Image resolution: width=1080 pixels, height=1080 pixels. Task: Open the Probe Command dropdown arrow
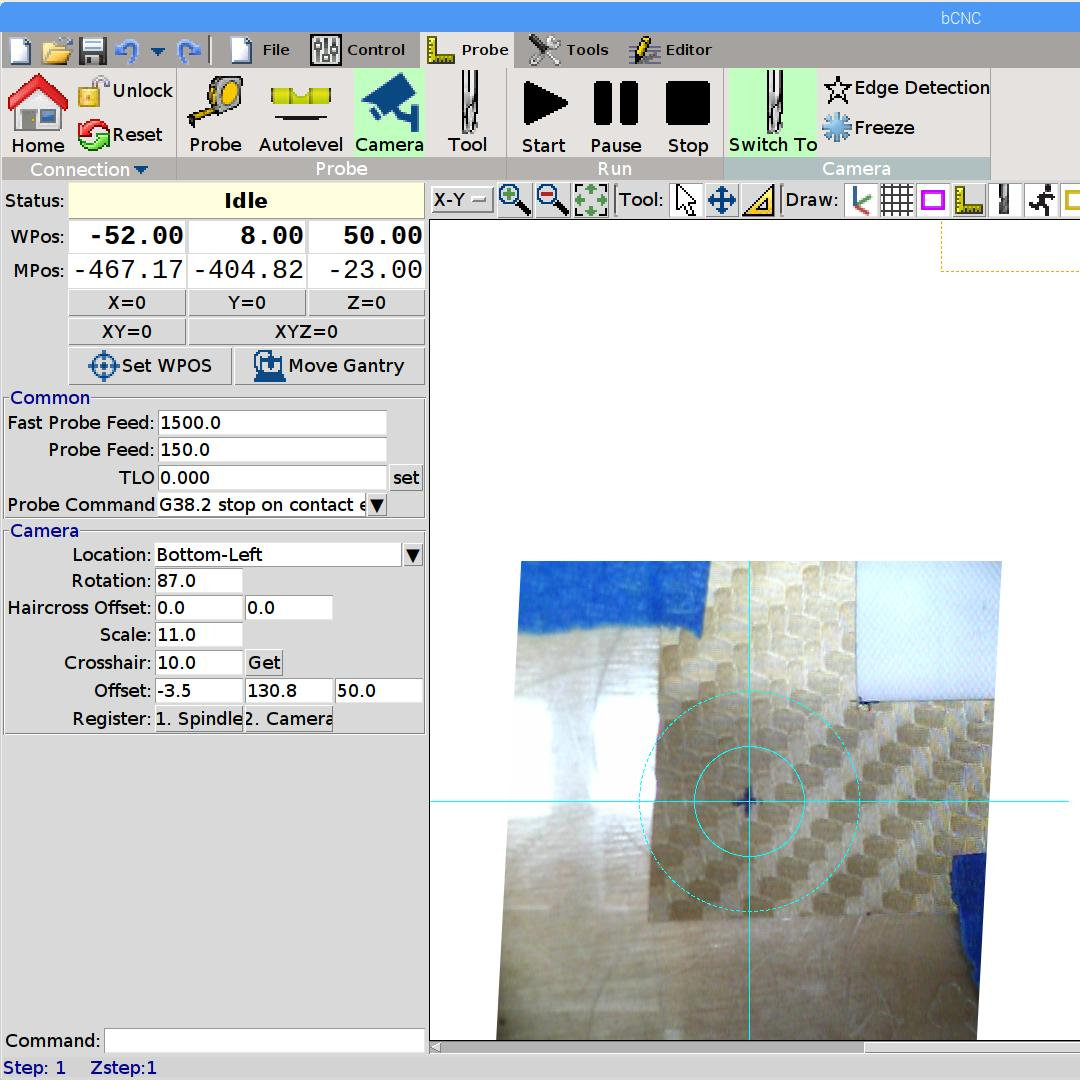tap(376, 505)
